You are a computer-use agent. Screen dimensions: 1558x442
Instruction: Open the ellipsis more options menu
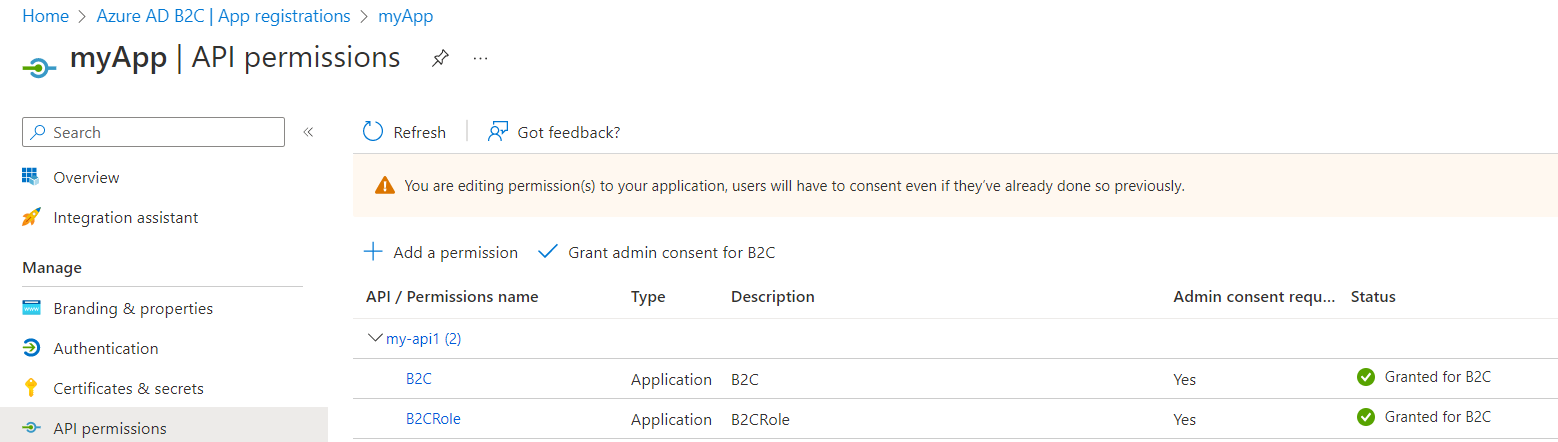click(481, 58)
